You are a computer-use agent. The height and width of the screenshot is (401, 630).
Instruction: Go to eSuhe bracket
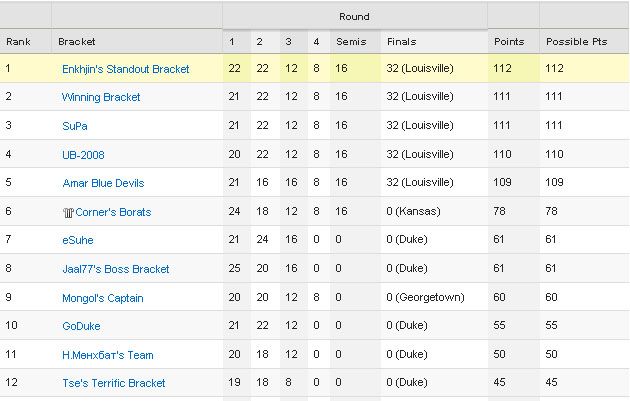point(78,241)
